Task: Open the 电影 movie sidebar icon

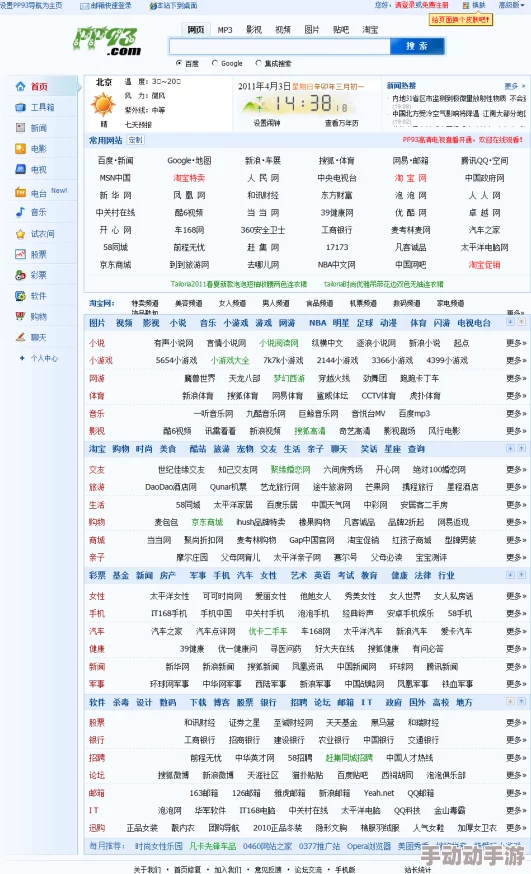Action: click(x=21, y=149)
